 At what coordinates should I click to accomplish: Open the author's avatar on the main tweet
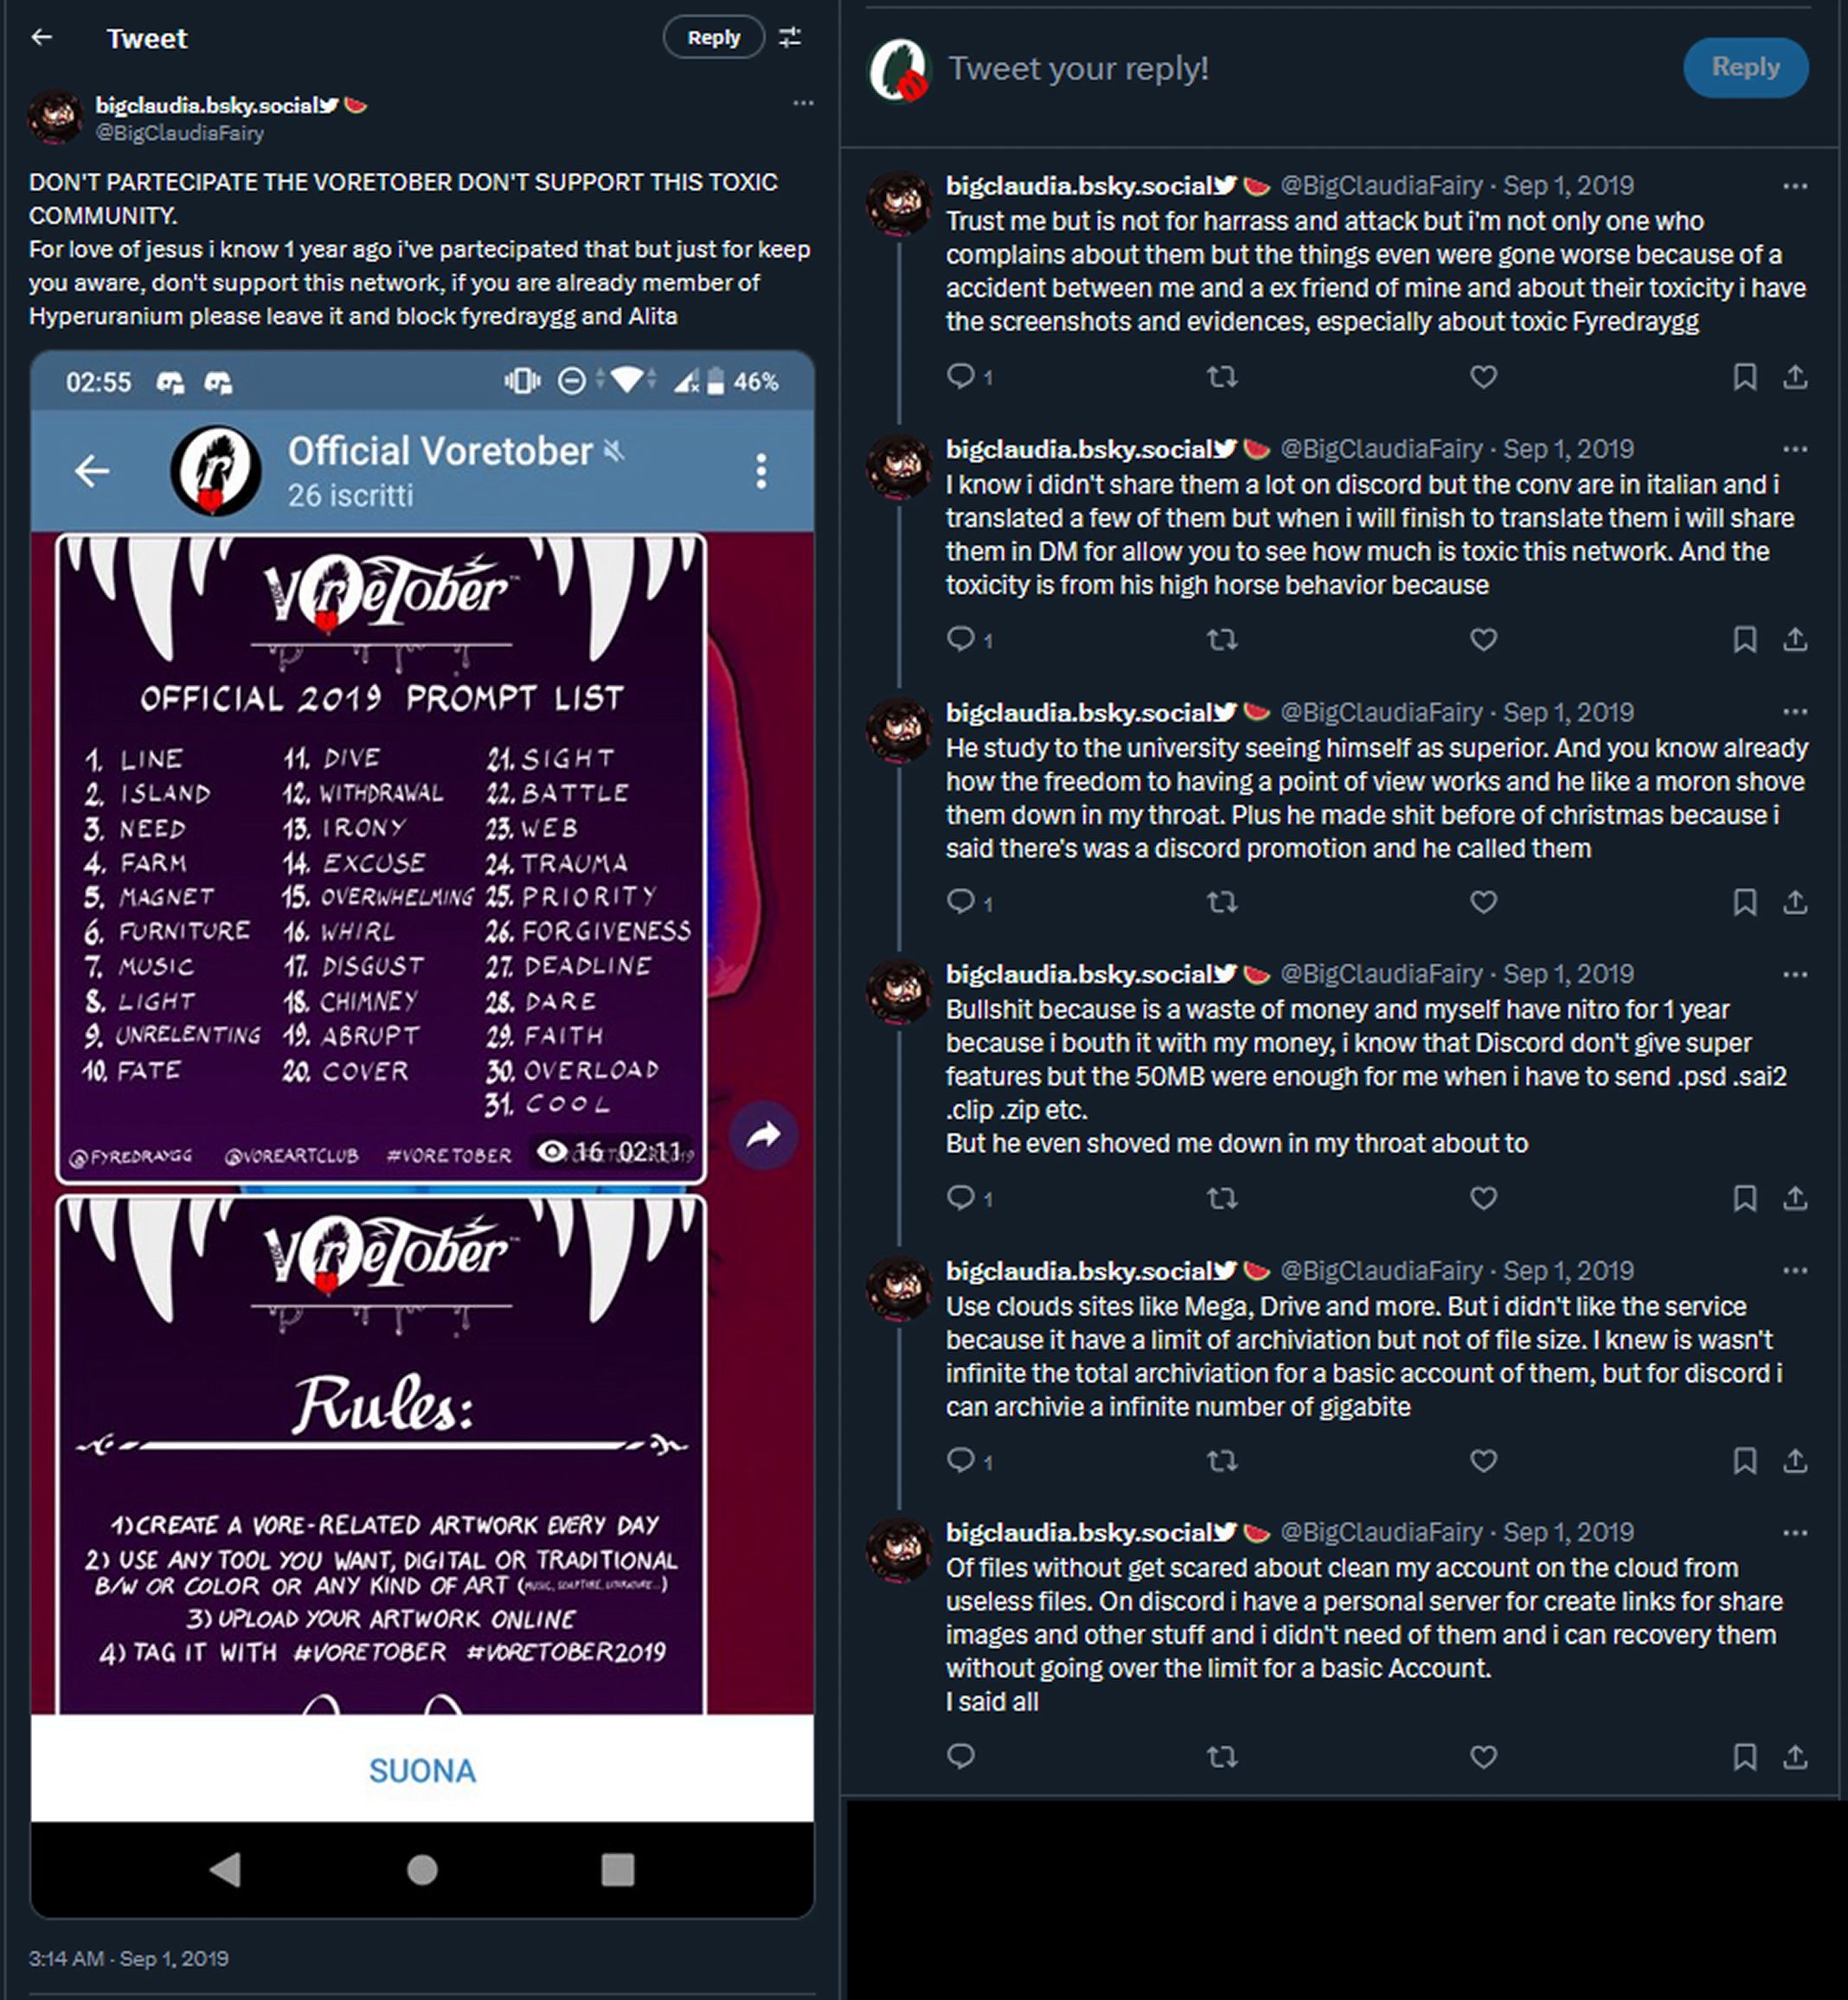click(x=55, y=117)
